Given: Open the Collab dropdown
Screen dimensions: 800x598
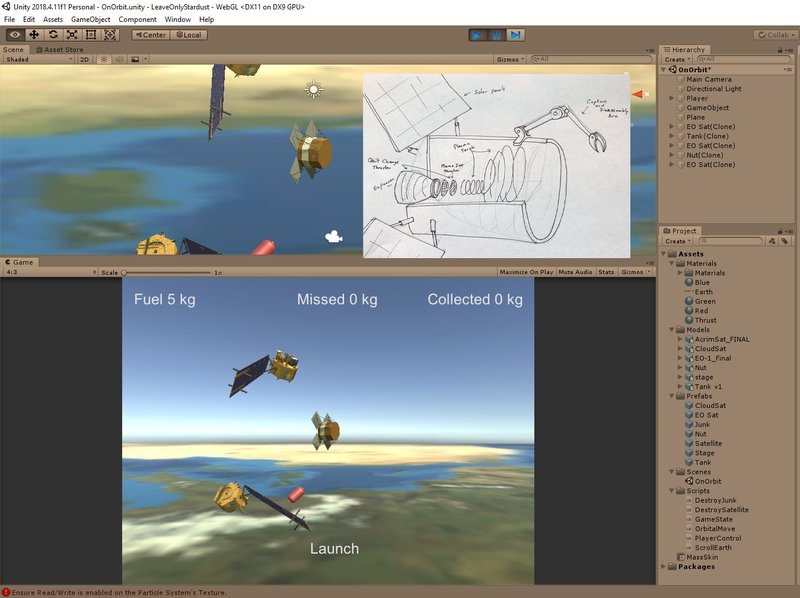Looking at the screenshot, I should point(775,34).
